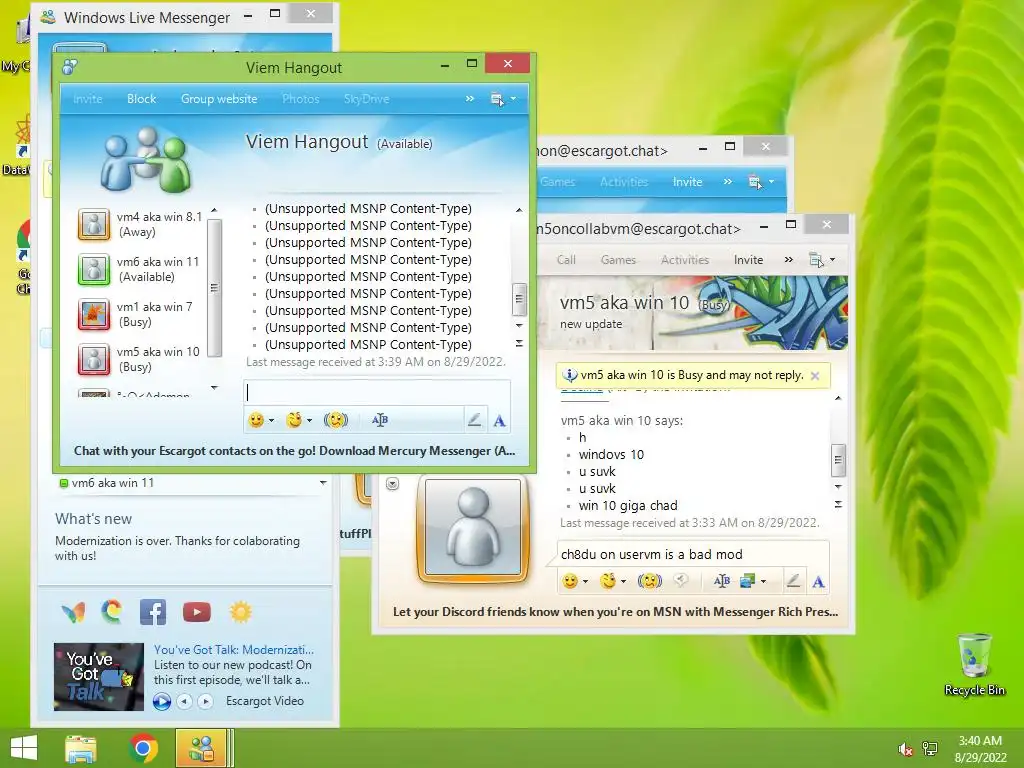
Task: Click Invite in Viem Hangout toolbar
Action: [88, 99]
